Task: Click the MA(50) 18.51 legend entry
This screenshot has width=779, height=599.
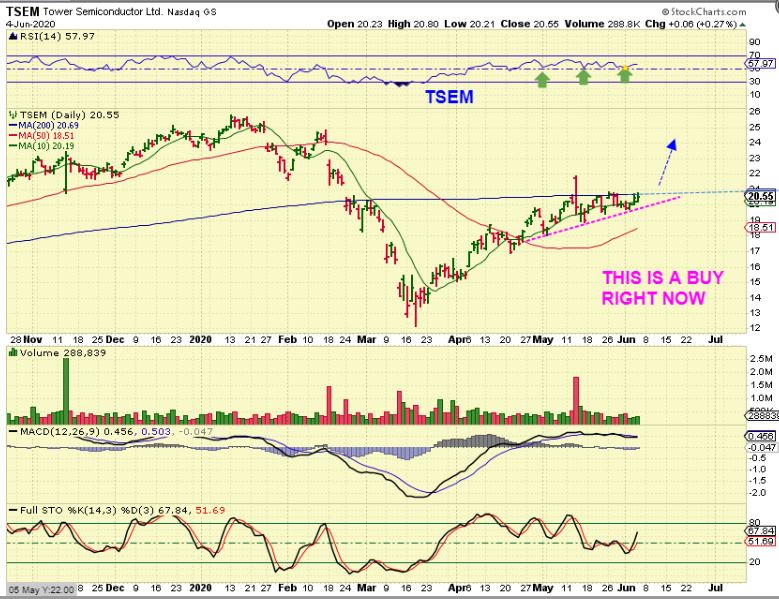Action: 41,136
